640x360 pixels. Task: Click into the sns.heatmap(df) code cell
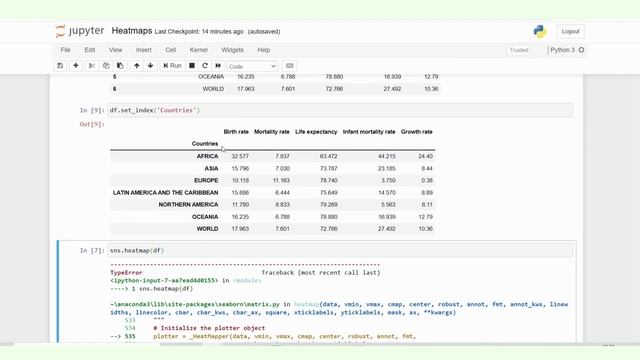(x=340, y=251)
